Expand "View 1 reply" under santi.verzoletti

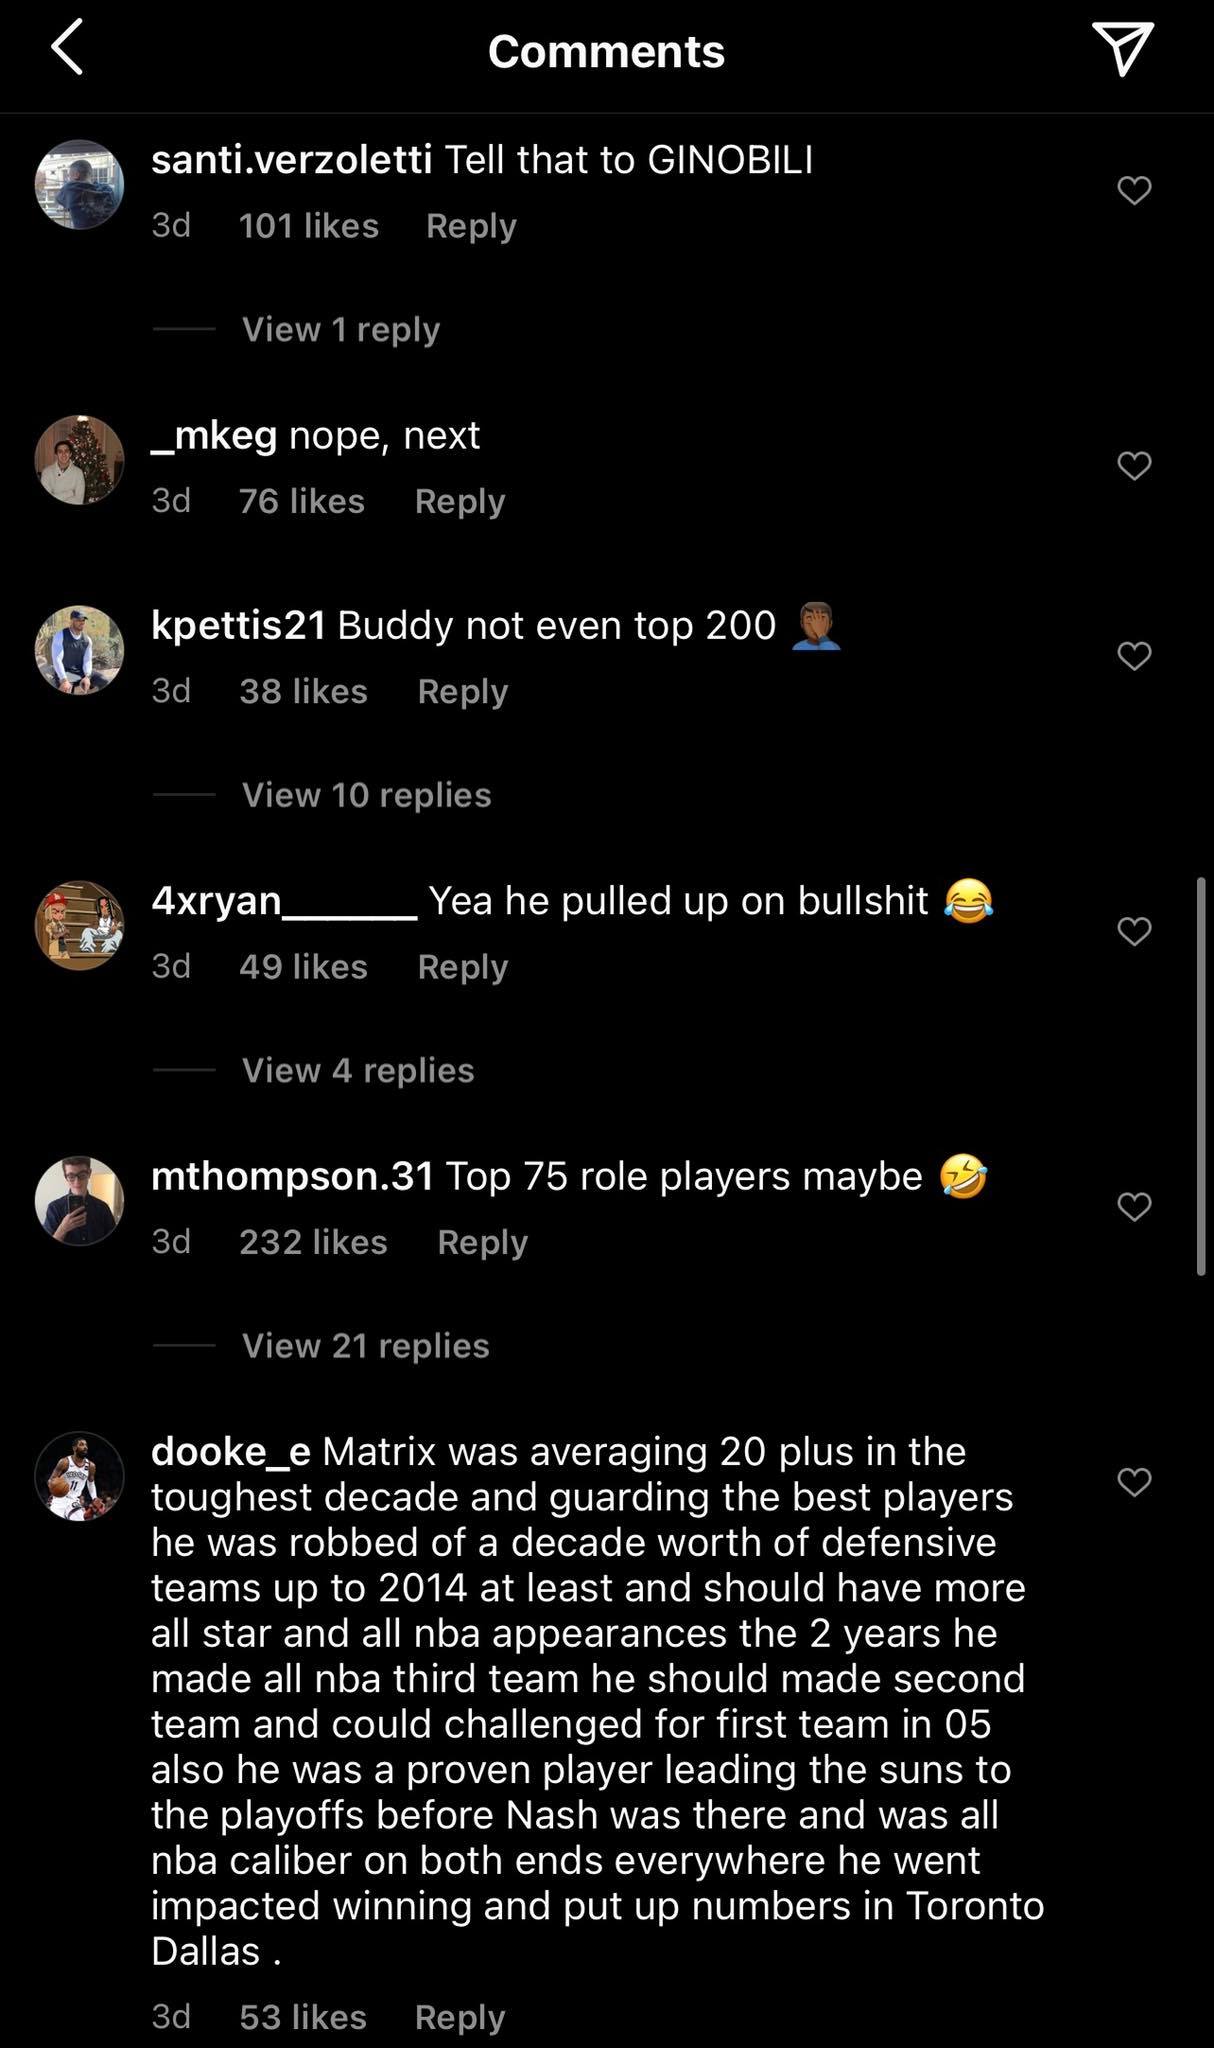[340, 329]
